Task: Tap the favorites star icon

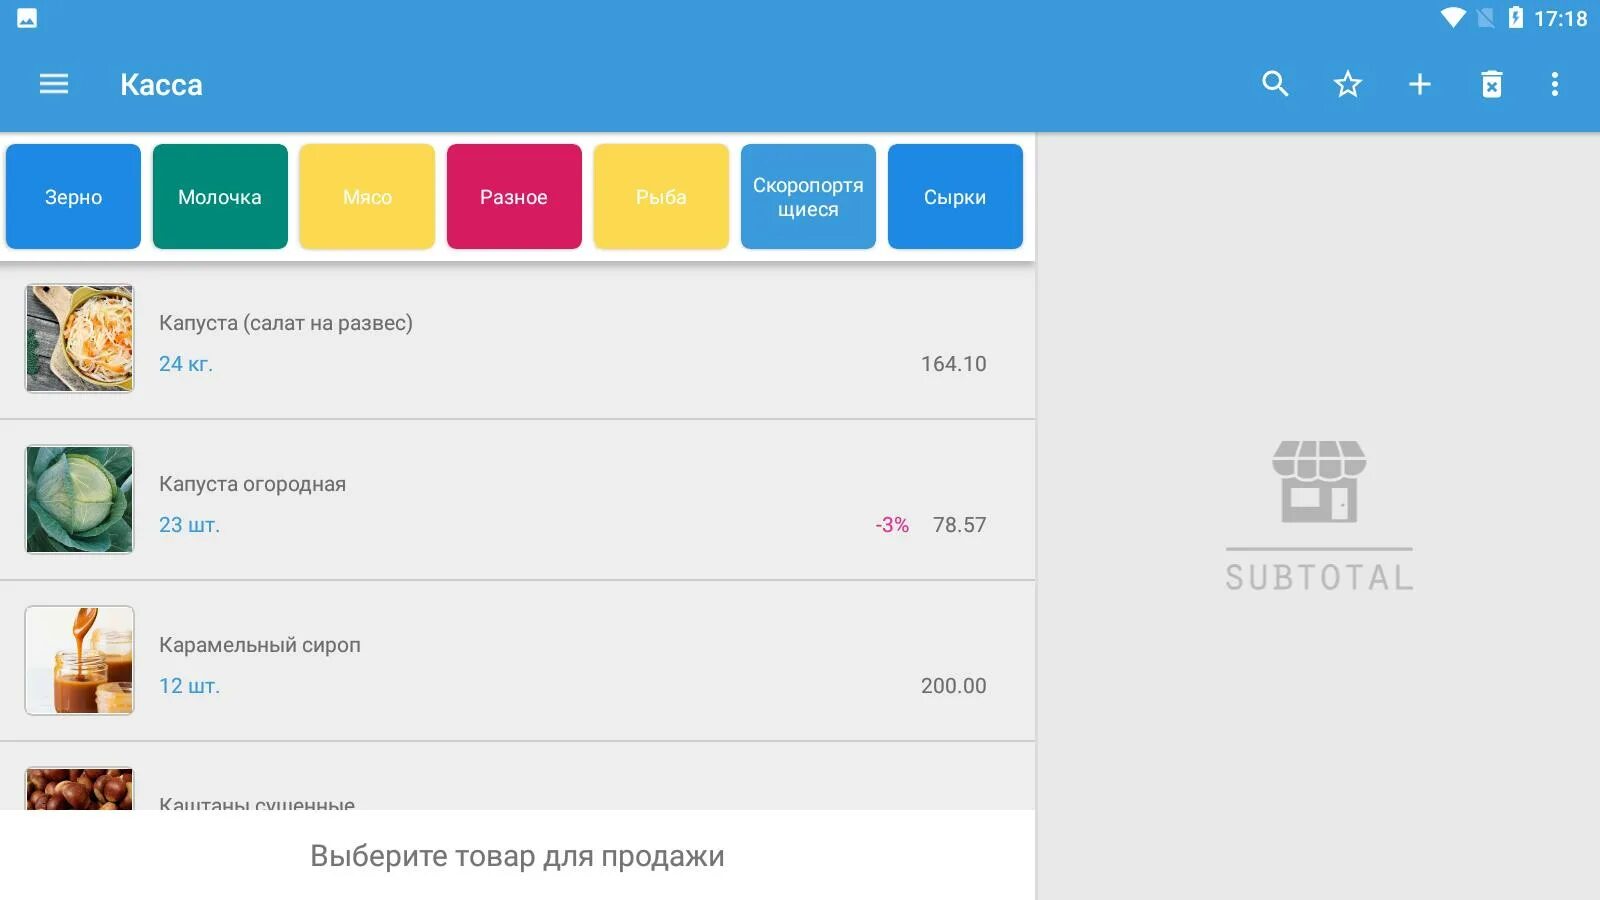Action: coord(1347,84)
